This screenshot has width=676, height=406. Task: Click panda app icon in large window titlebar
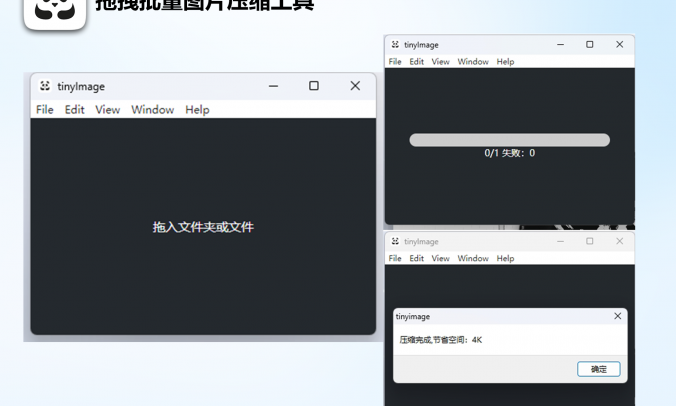[45, 86]
